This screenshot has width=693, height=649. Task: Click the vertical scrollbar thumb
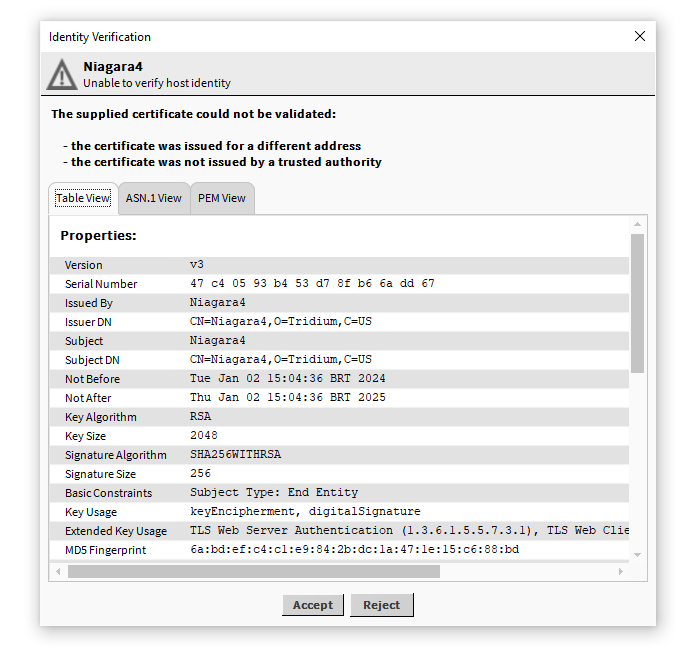point(637,303)
